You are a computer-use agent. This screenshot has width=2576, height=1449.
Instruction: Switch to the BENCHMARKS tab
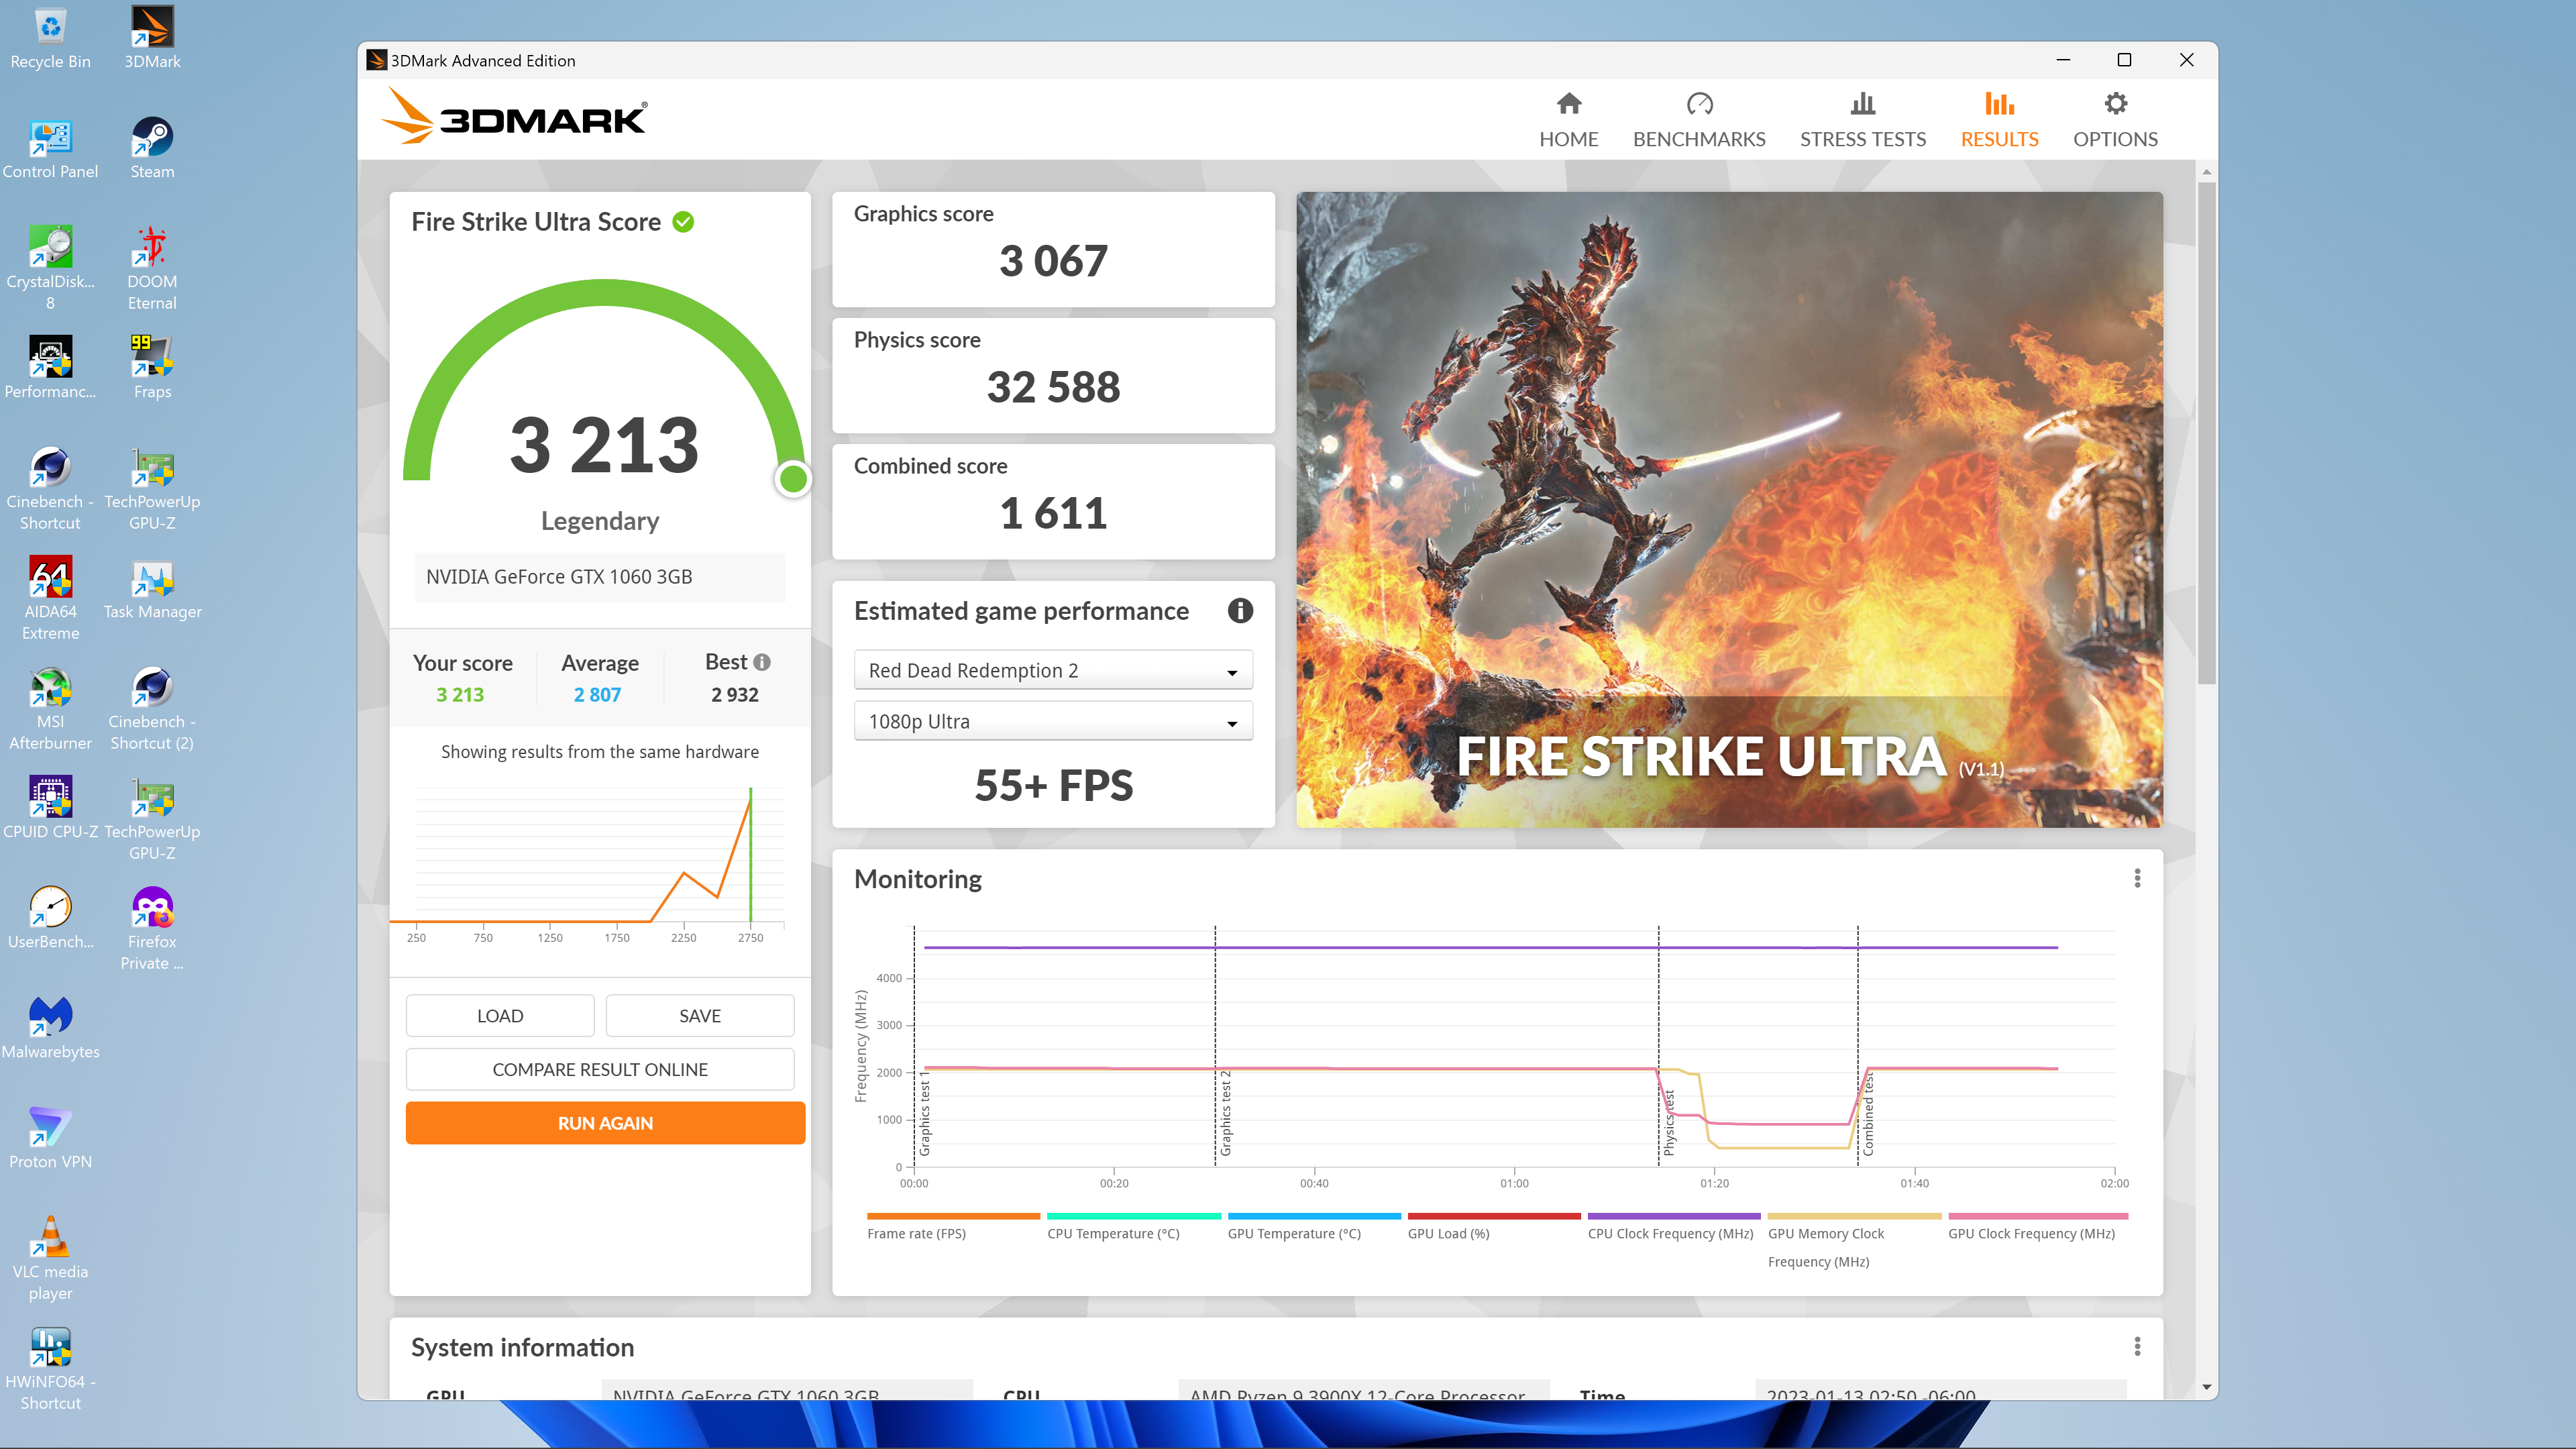(1699, 120)
